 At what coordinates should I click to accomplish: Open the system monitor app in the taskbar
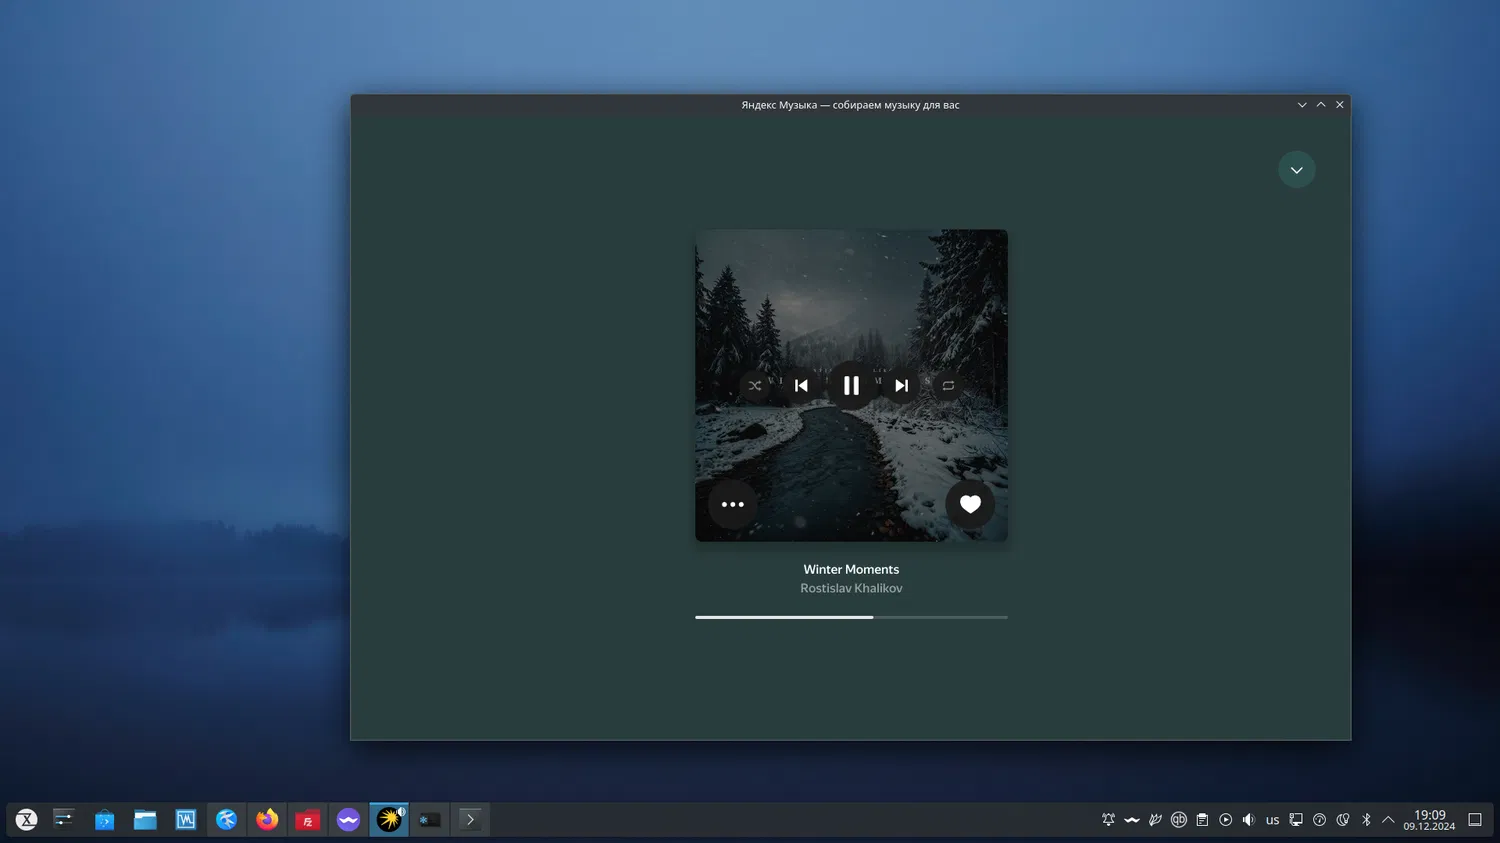point(186,820)
